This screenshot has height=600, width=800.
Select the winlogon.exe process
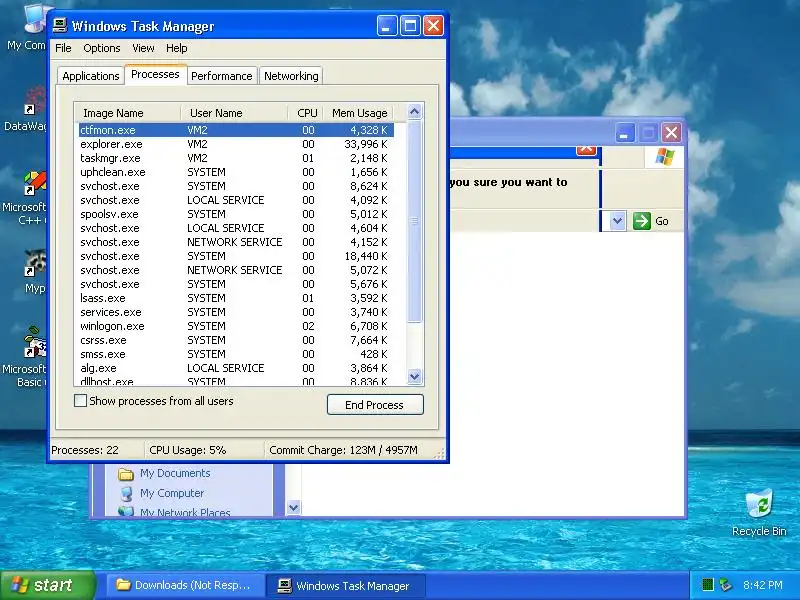coord(236,326)
